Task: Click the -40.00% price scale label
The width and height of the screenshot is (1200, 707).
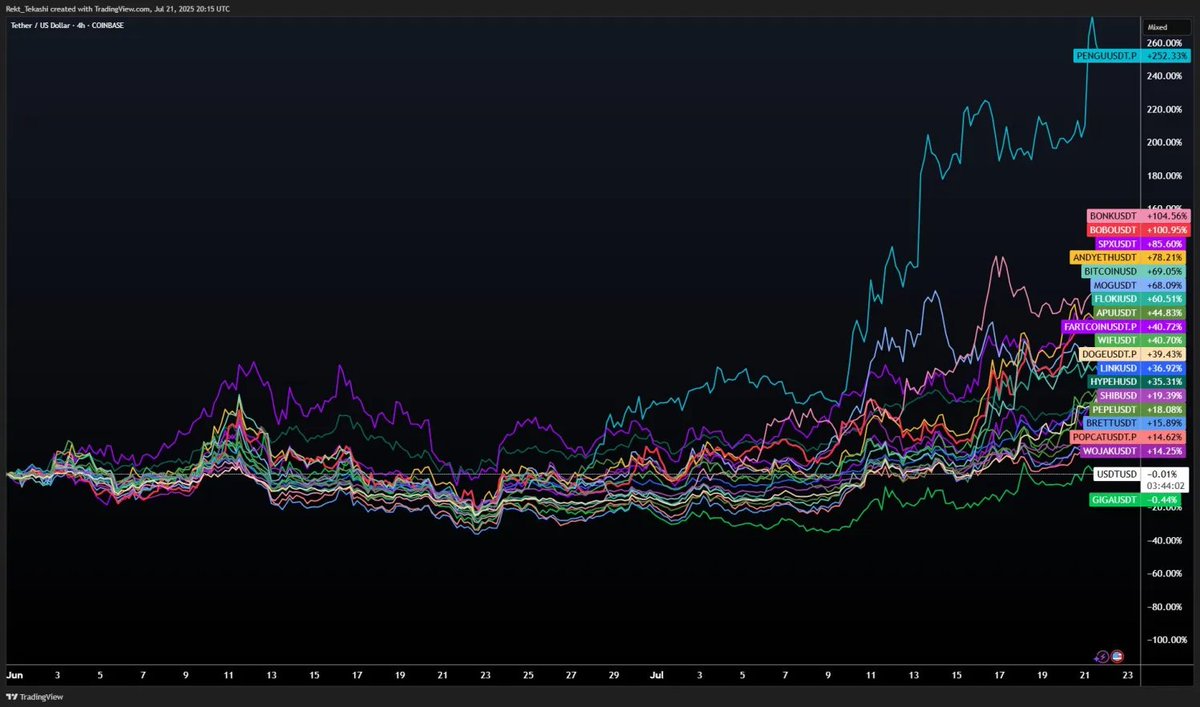Action: pyautogui.click(x=1166, y=540)
